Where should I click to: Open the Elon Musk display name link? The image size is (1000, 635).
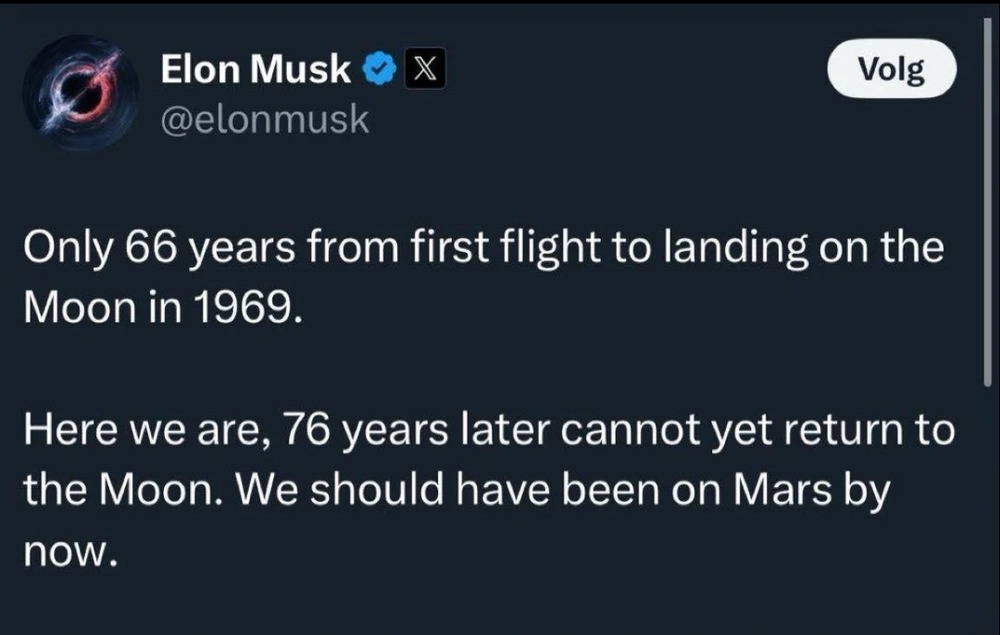pos(256,69)
